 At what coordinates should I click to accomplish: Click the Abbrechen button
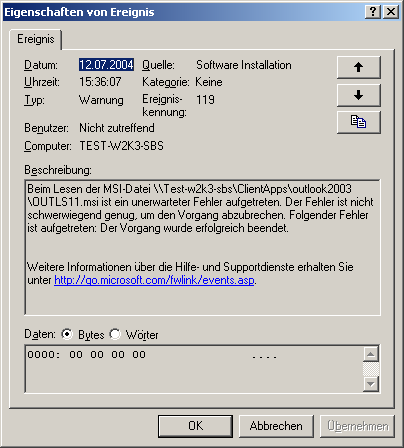tap(276, 426)
